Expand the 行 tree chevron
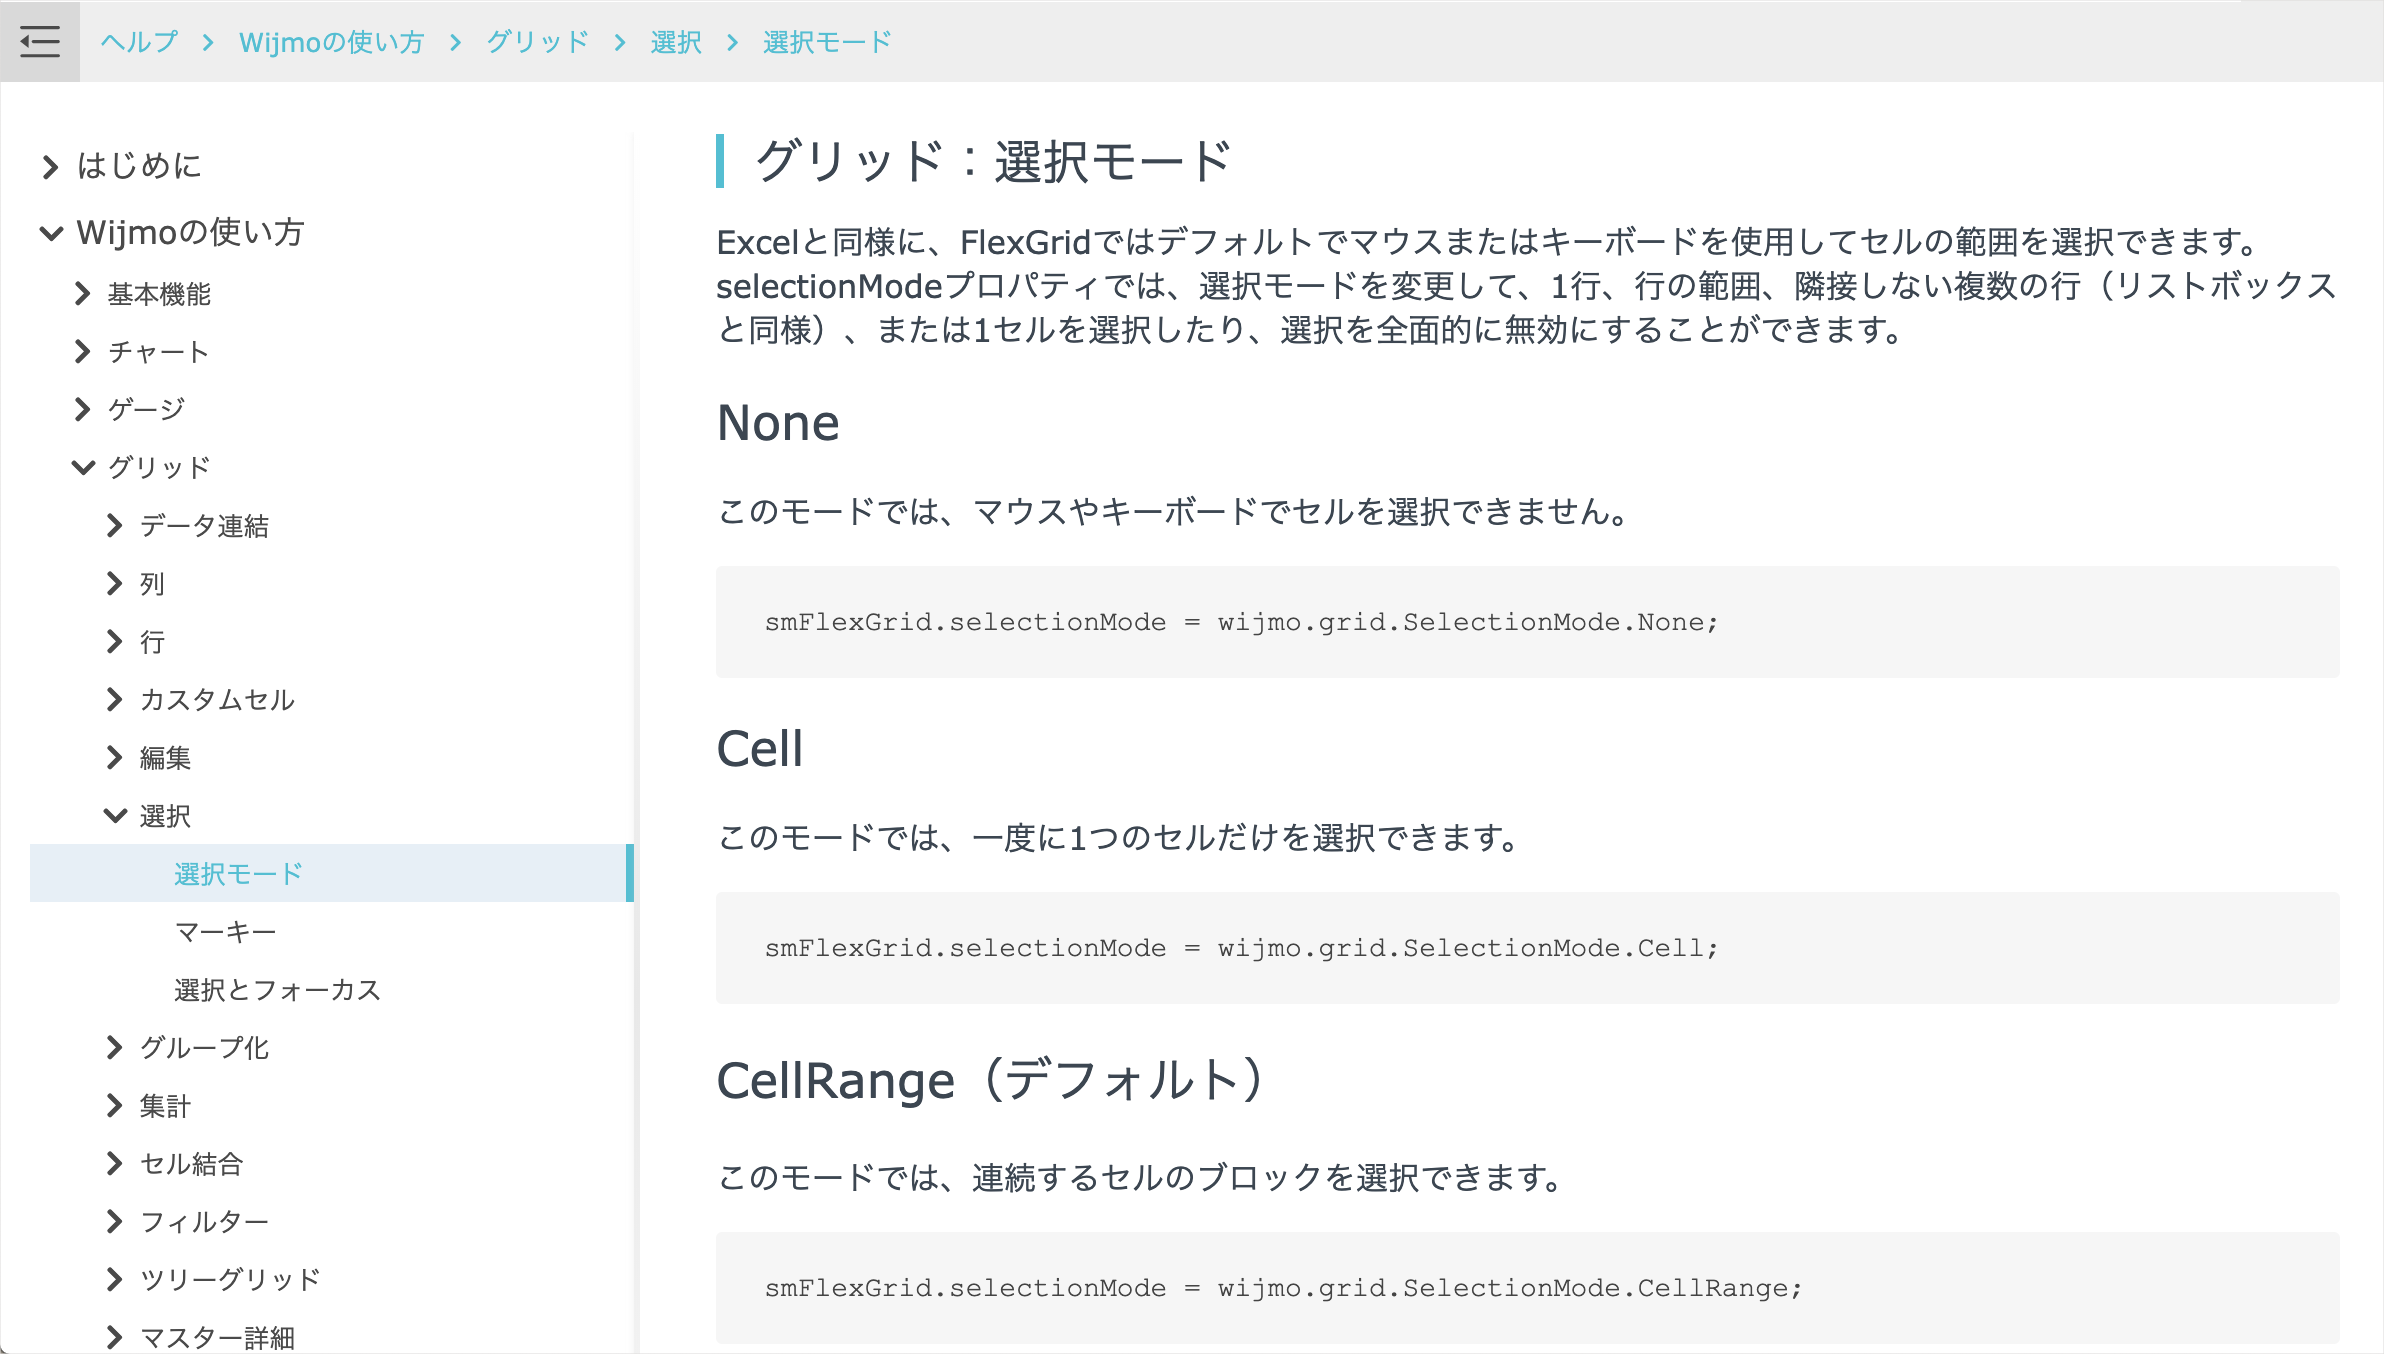The height and width of the screenshot is (1354, 2384). coord(115,641)
